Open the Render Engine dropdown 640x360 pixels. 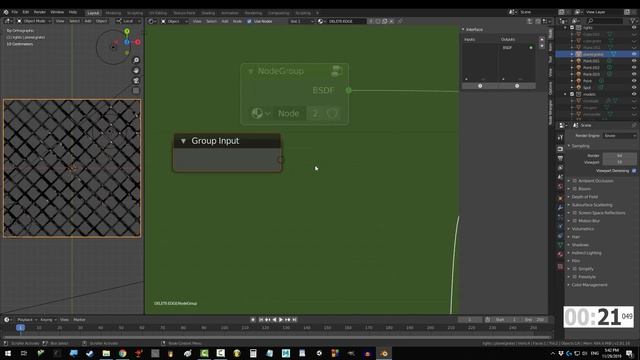coord(620,136)
